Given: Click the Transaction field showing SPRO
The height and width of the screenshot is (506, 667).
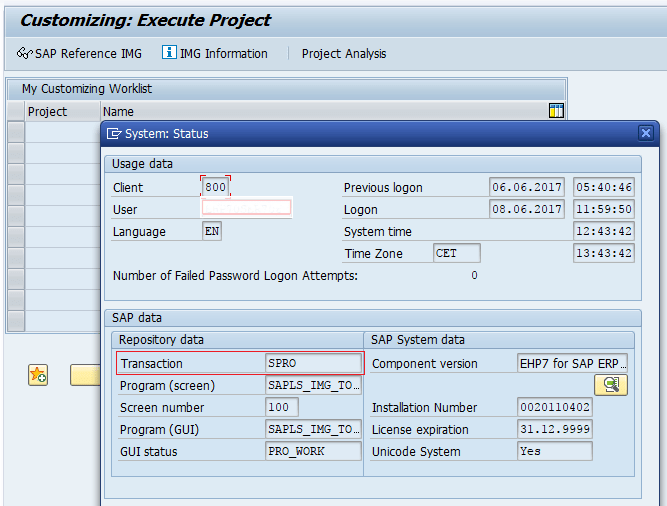Looking at the screenshot, I should point(312,364).
